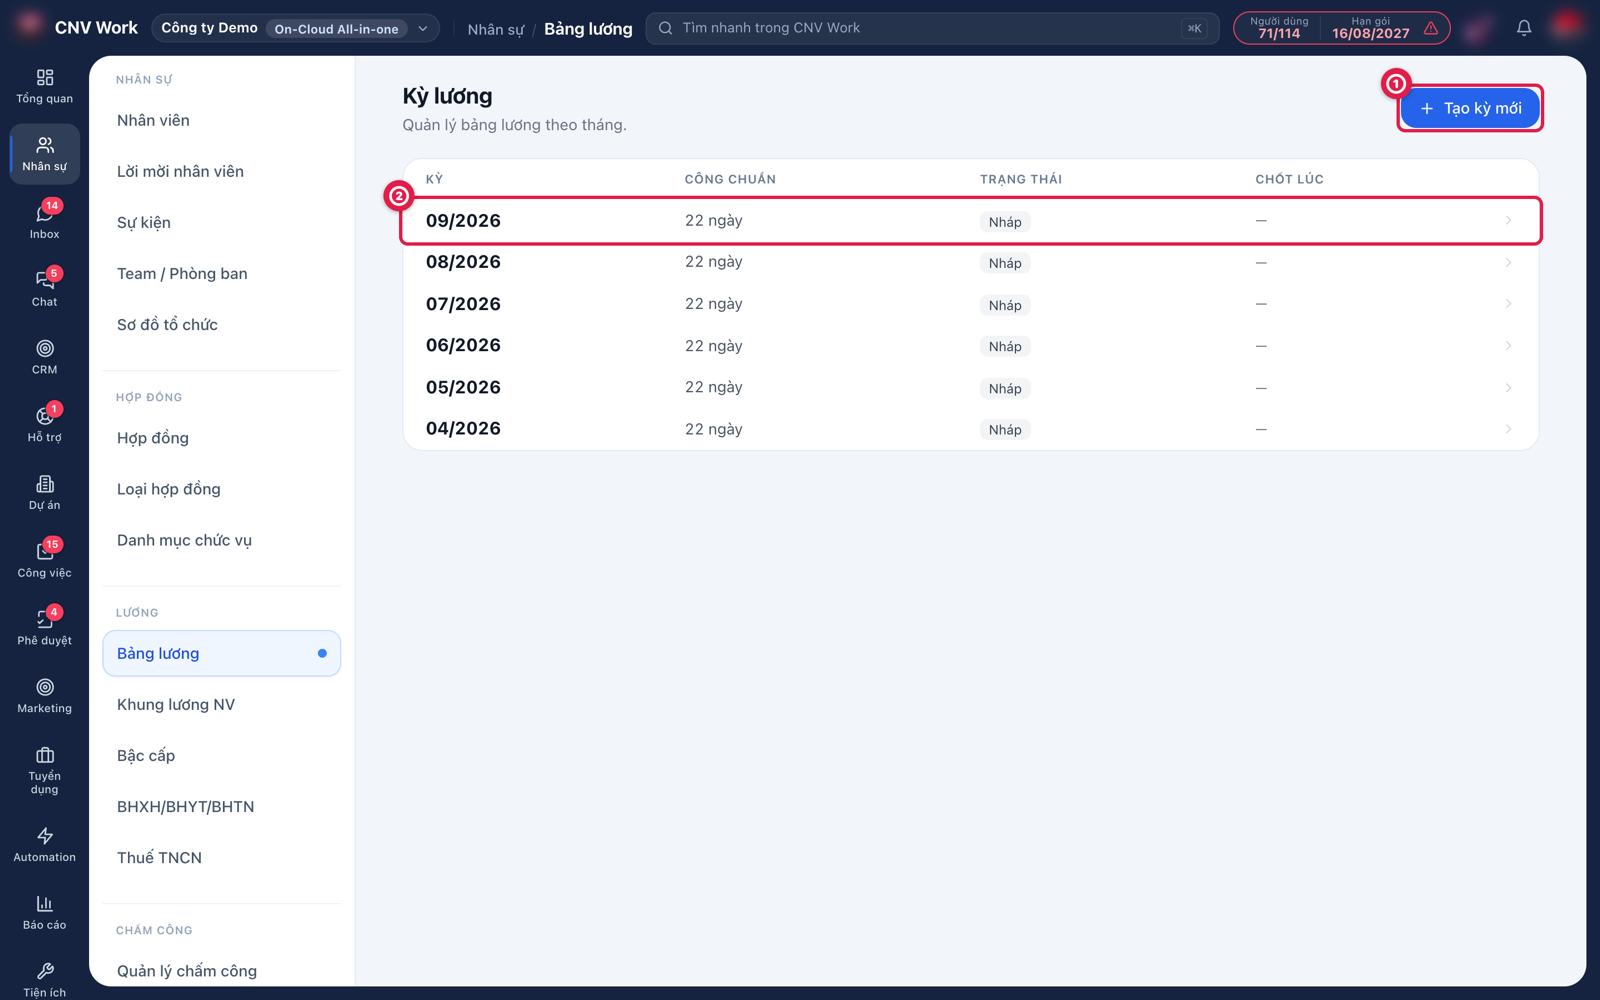1600x1000 pixels.
Task: Expand the 08/2026 row chevron
Action: [1508, 262]
